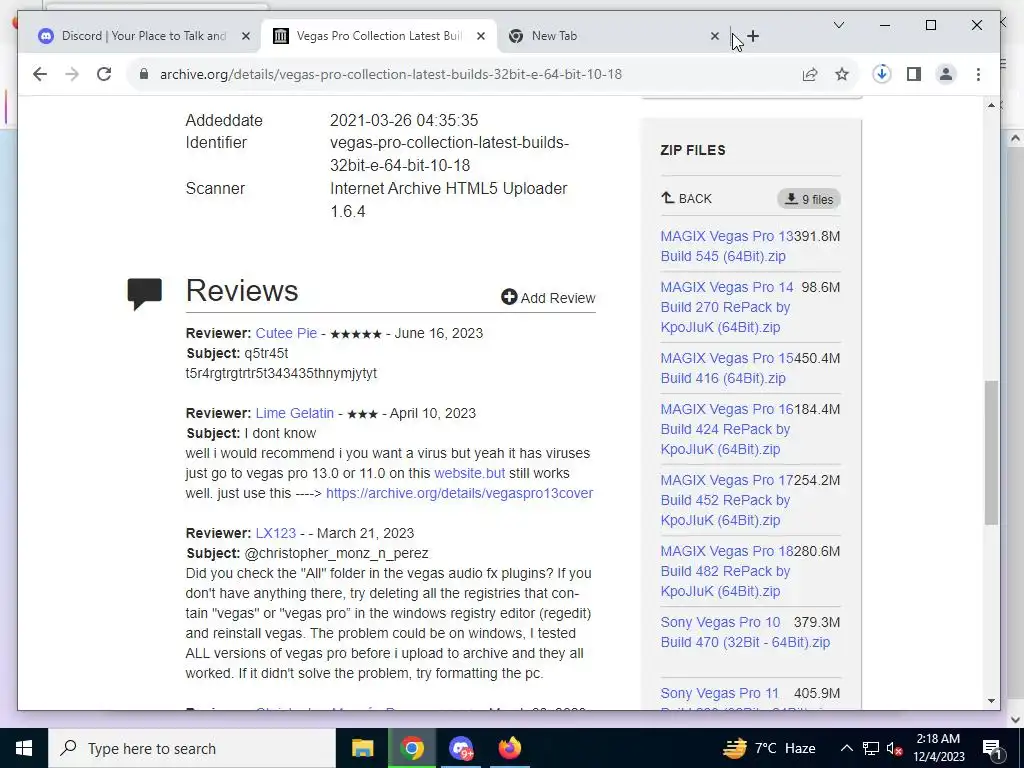1024x768 pixels.
Task: Download MAGIX Vegas Pro 17 Build 452 zip
Action: [x=726, y=500]
